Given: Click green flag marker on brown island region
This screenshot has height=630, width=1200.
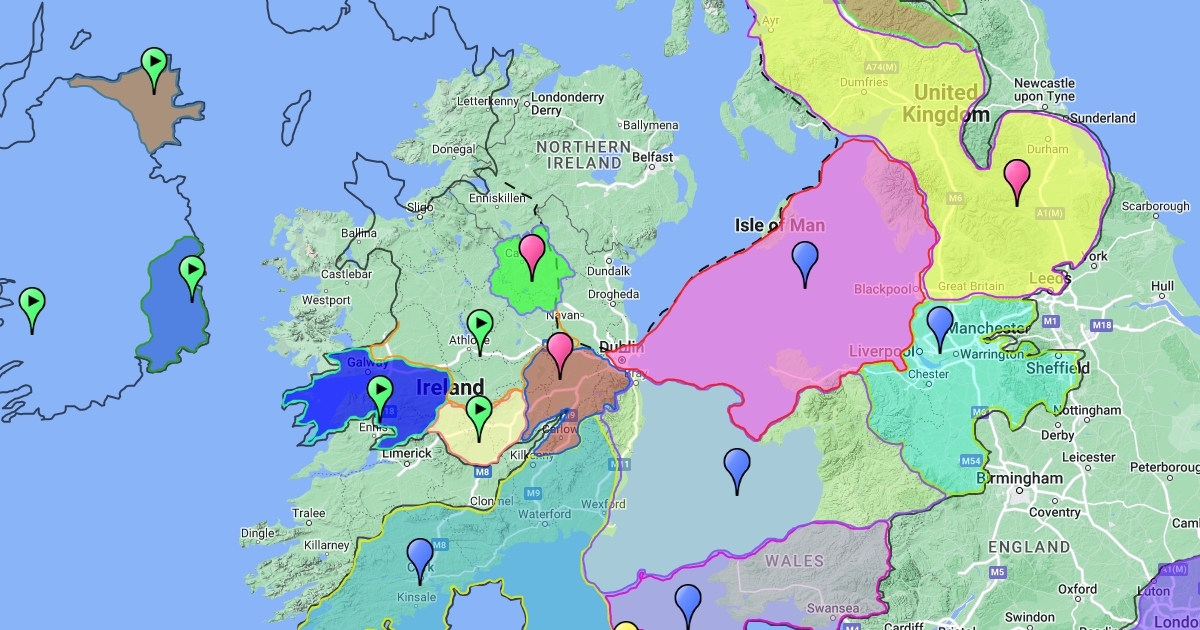Looking at the screenshot, I should point(153,68).
